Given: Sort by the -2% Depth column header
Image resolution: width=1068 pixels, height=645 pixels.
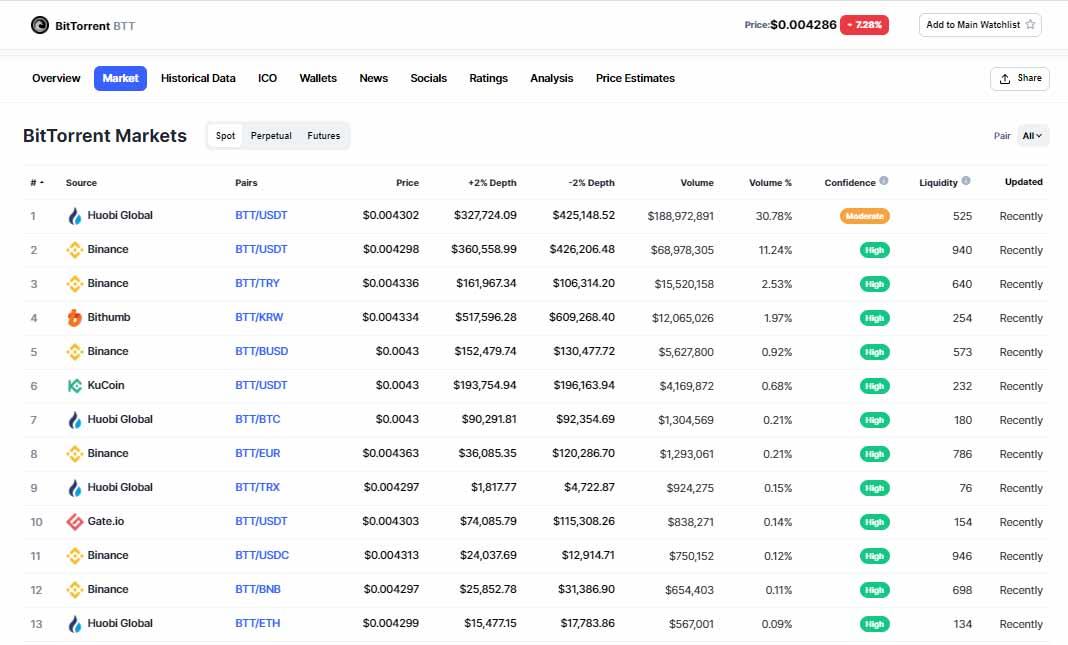Looking at the screenshot, I should (x=591, y=183).
